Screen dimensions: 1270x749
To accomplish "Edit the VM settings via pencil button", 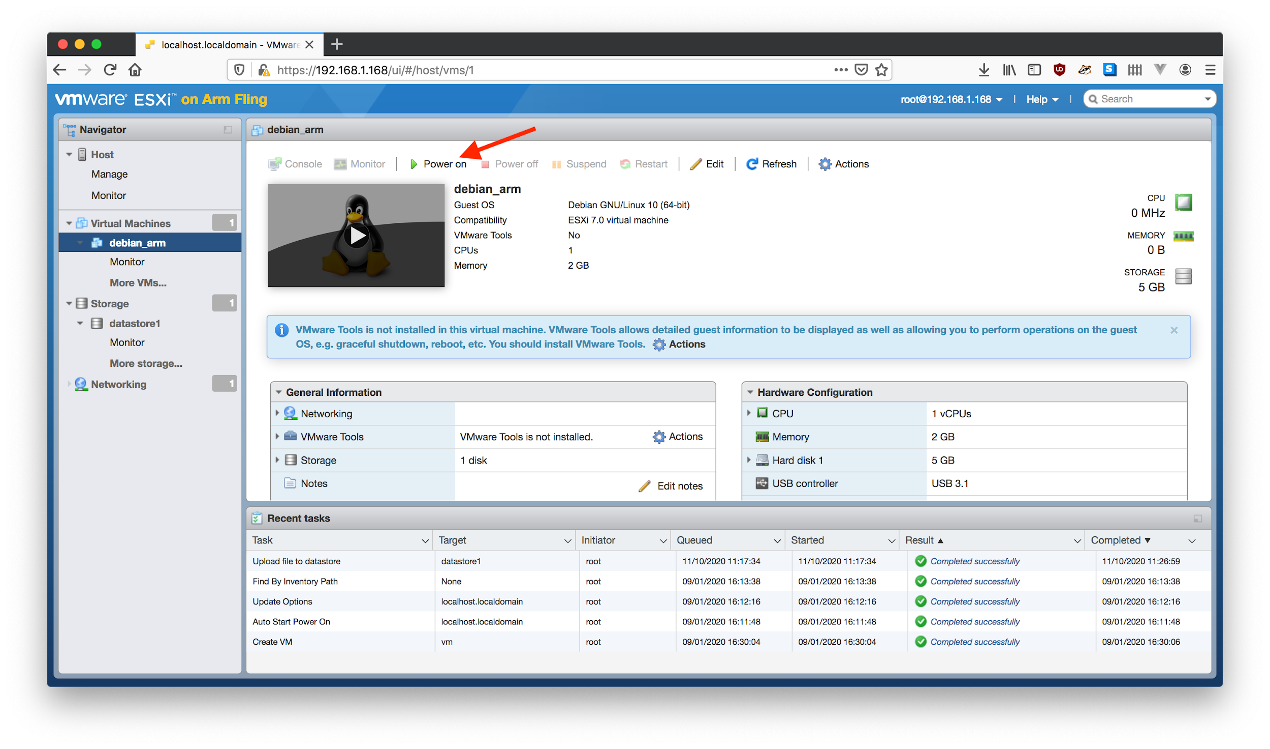I will [706, 164].
